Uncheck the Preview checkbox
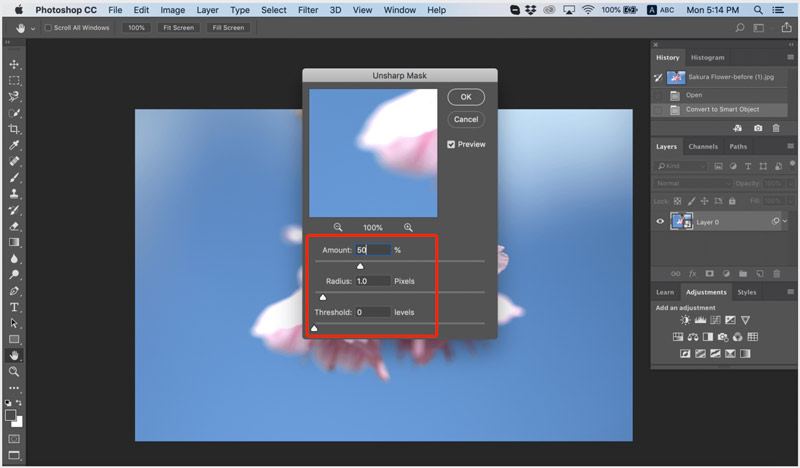 tap(451, 144)
